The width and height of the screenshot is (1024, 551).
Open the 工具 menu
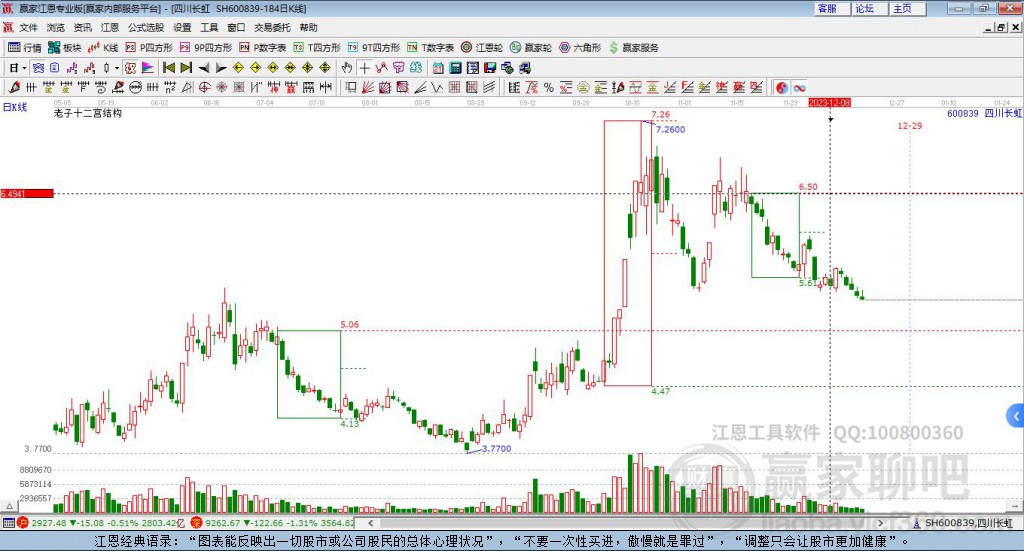pos(209,27)
